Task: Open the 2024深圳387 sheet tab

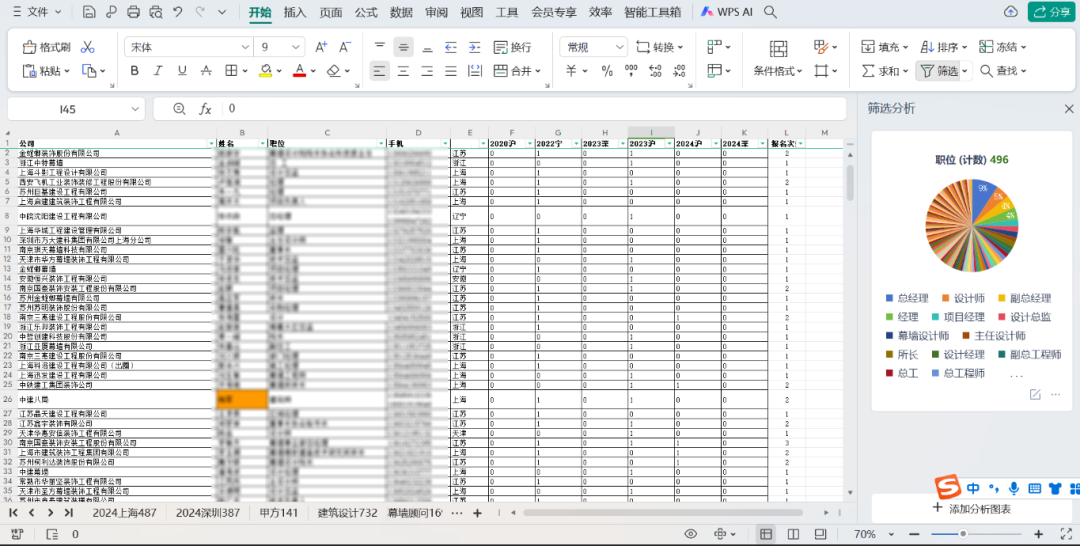Action: [207, 513]
